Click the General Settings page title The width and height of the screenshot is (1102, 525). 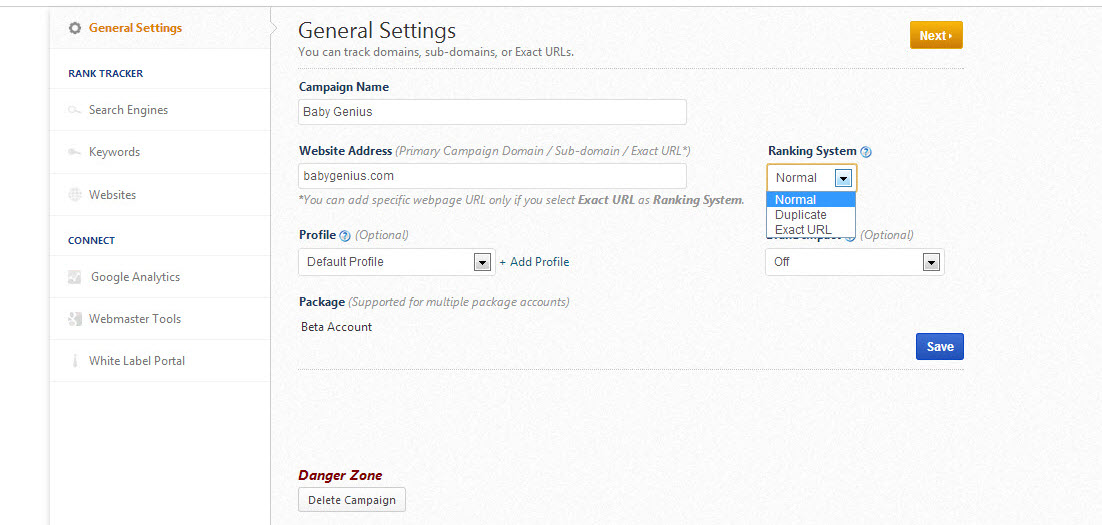tap(377, 30)
